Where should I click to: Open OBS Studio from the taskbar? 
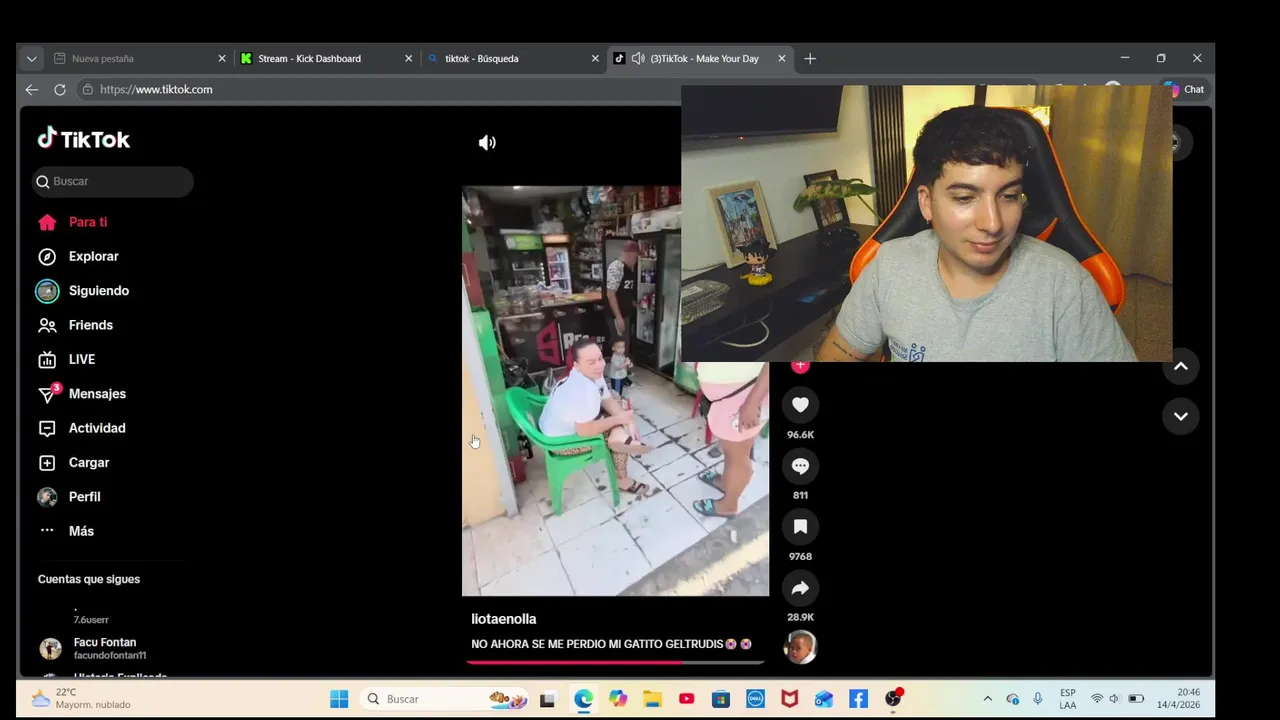(893, 699)
